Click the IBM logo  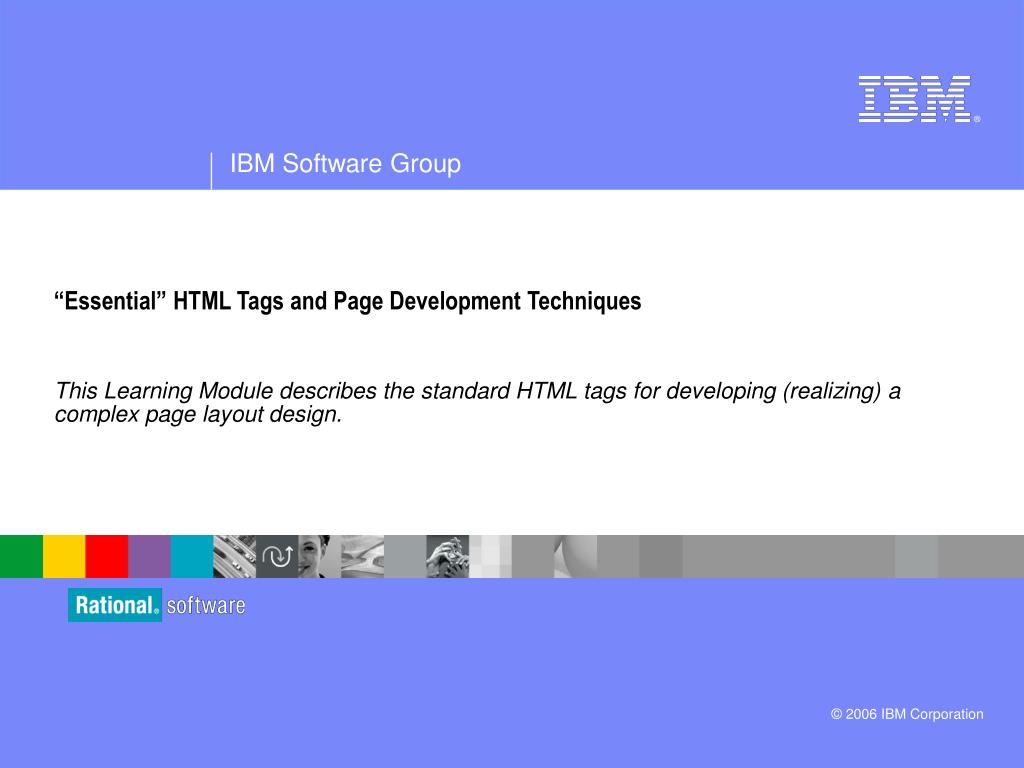[915, 100]
